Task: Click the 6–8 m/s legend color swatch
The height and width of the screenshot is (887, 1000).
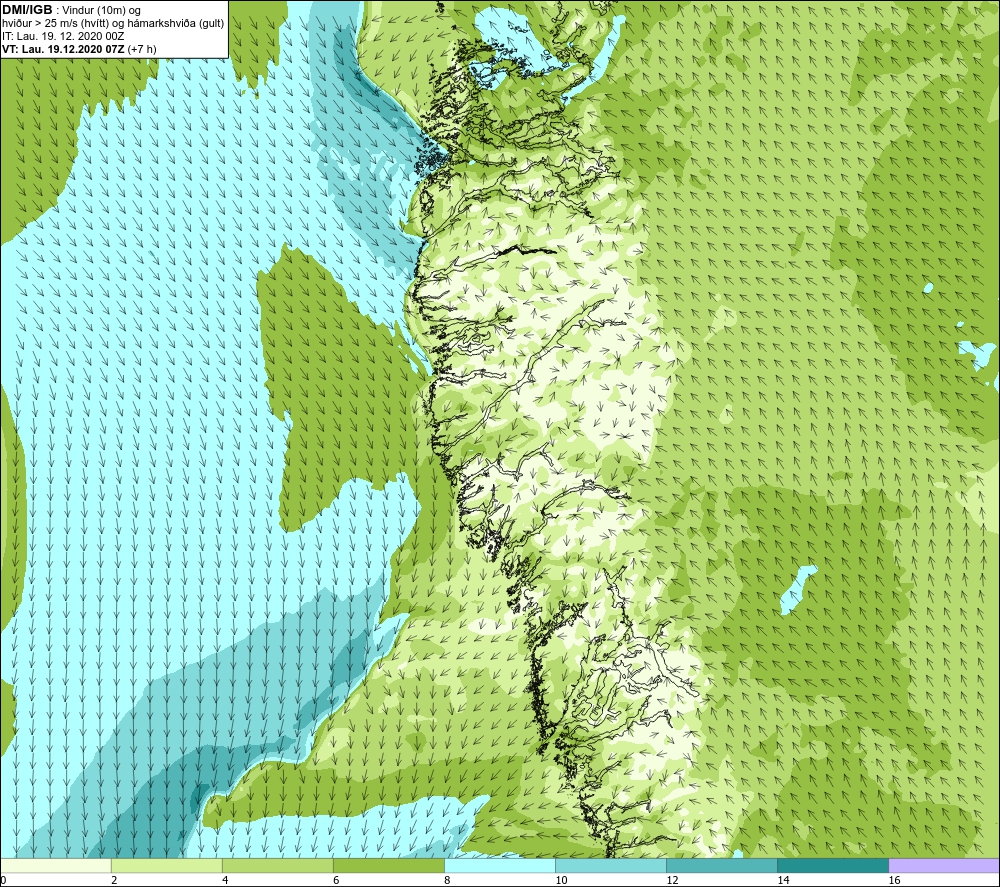Action: click(x=388, y=865)
